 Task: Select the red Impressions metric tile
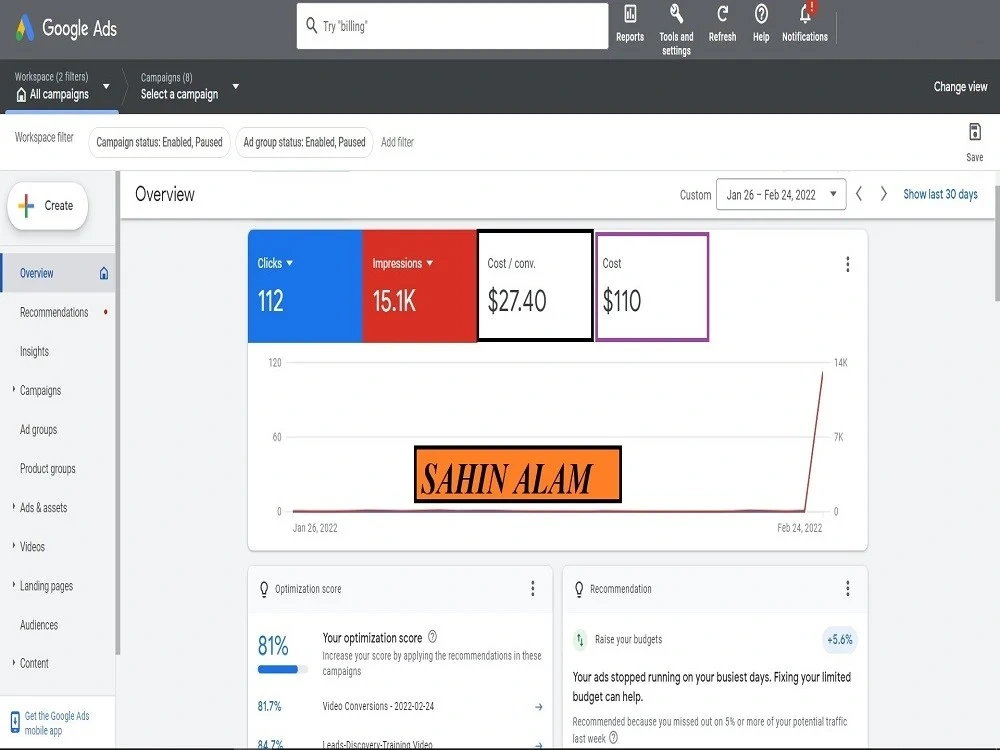tap(420, 286)
